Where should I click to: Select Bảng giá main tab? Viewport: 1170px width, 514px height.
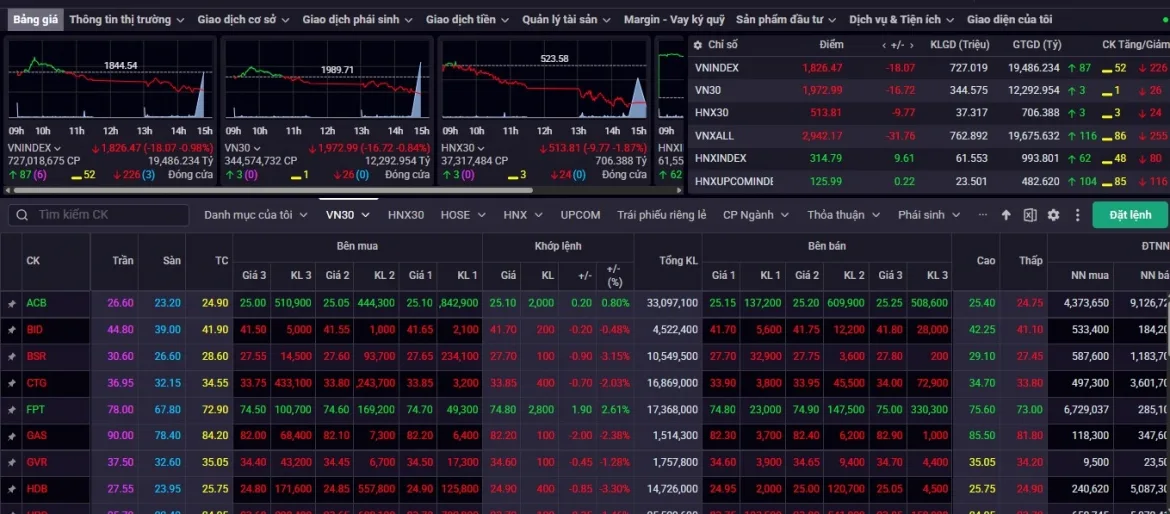(36, 19)
